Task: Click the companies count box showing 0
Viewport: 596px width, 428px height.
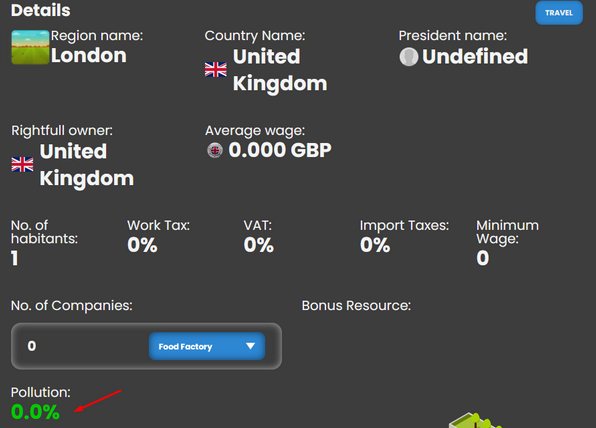Action: (x=146, y=346)
